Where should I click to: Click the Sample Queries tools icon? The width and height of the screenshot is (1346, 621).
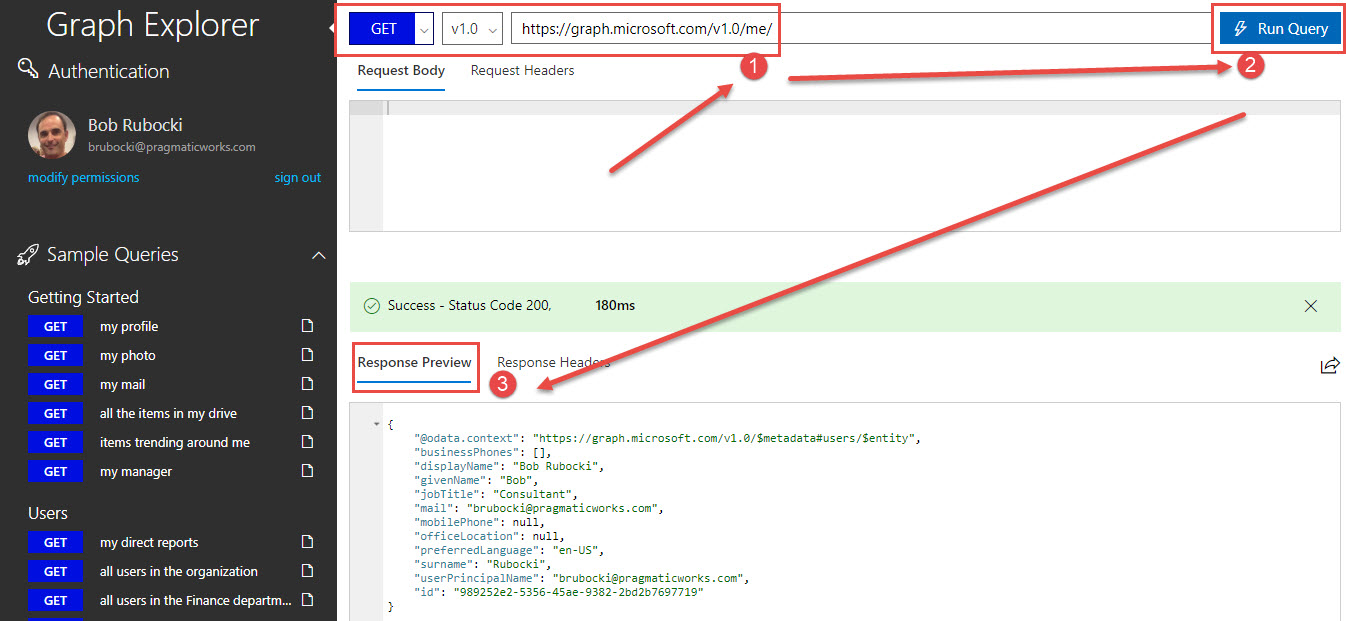27,254
